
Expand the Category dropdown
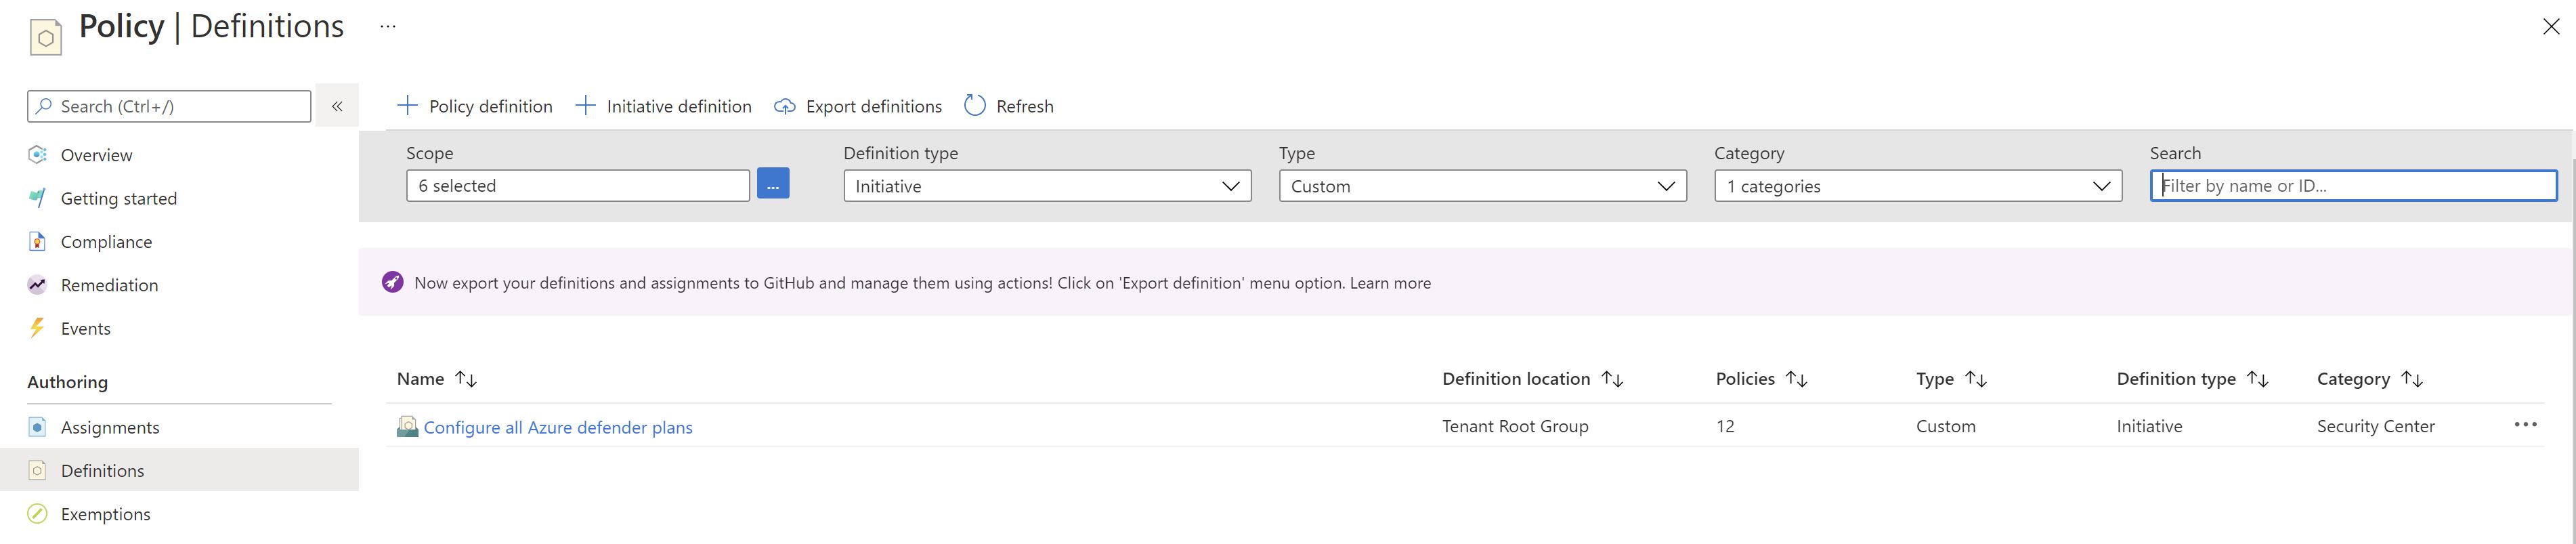(x=1918, y=186)
